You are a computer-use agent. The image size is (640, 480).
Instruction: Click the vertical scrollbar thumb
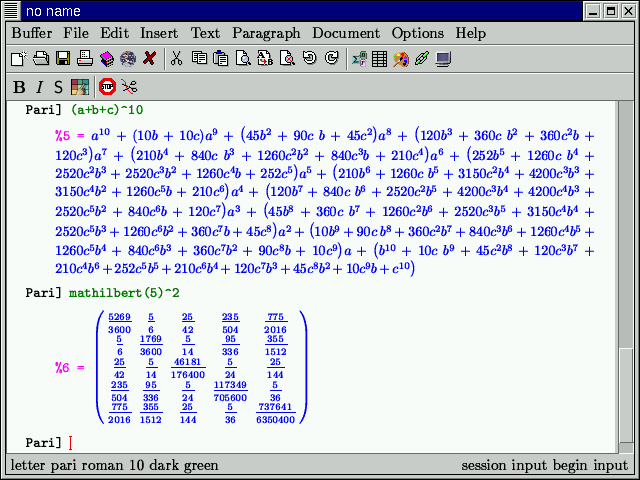(x=626, y=395)
